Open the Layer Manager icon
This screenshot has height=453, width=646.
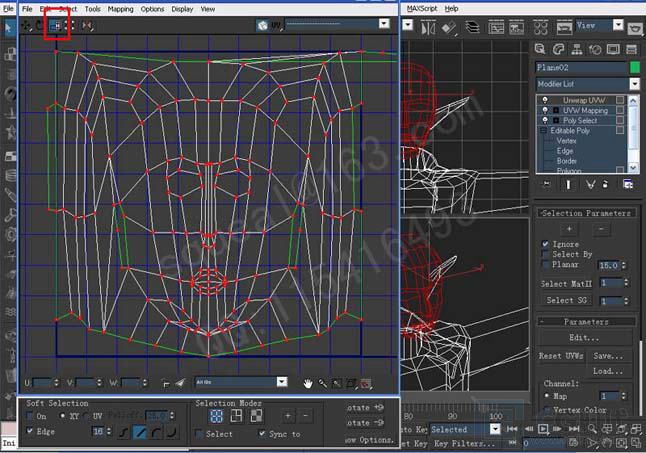click(473, 28)
